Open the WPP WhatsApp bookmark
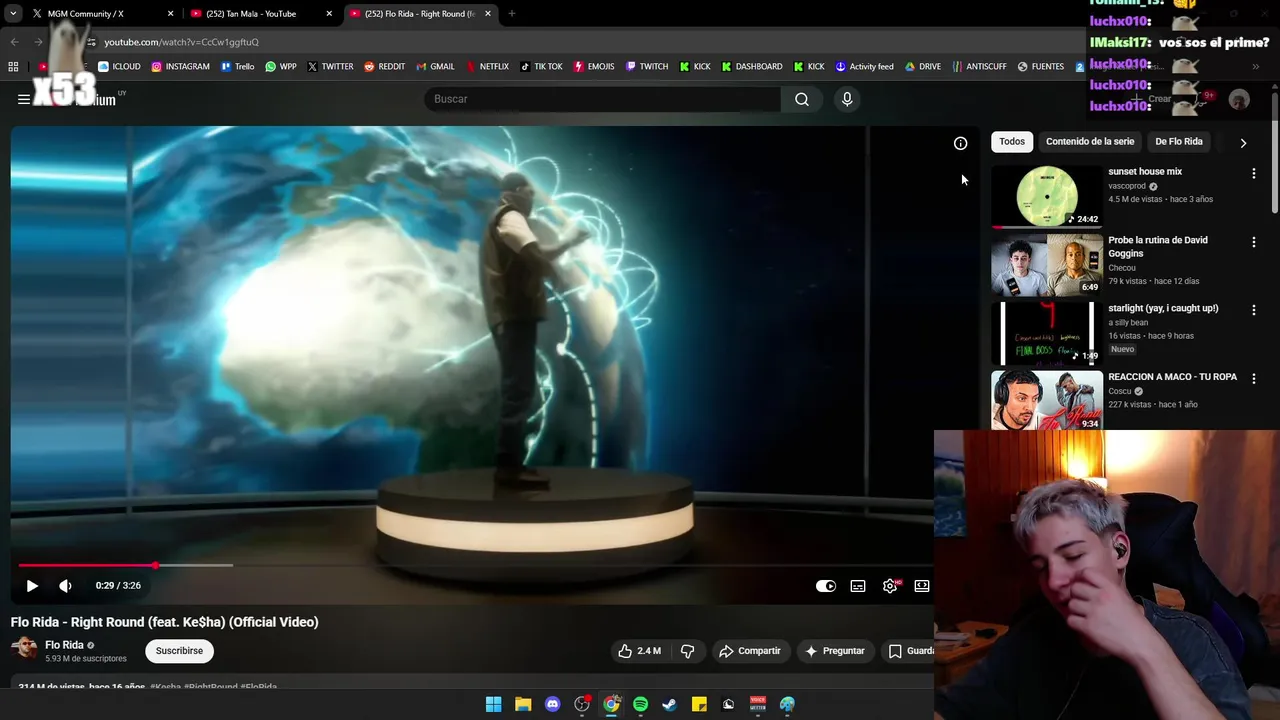The width and height of the screenshot is (1280, 720). pos(280,67)
